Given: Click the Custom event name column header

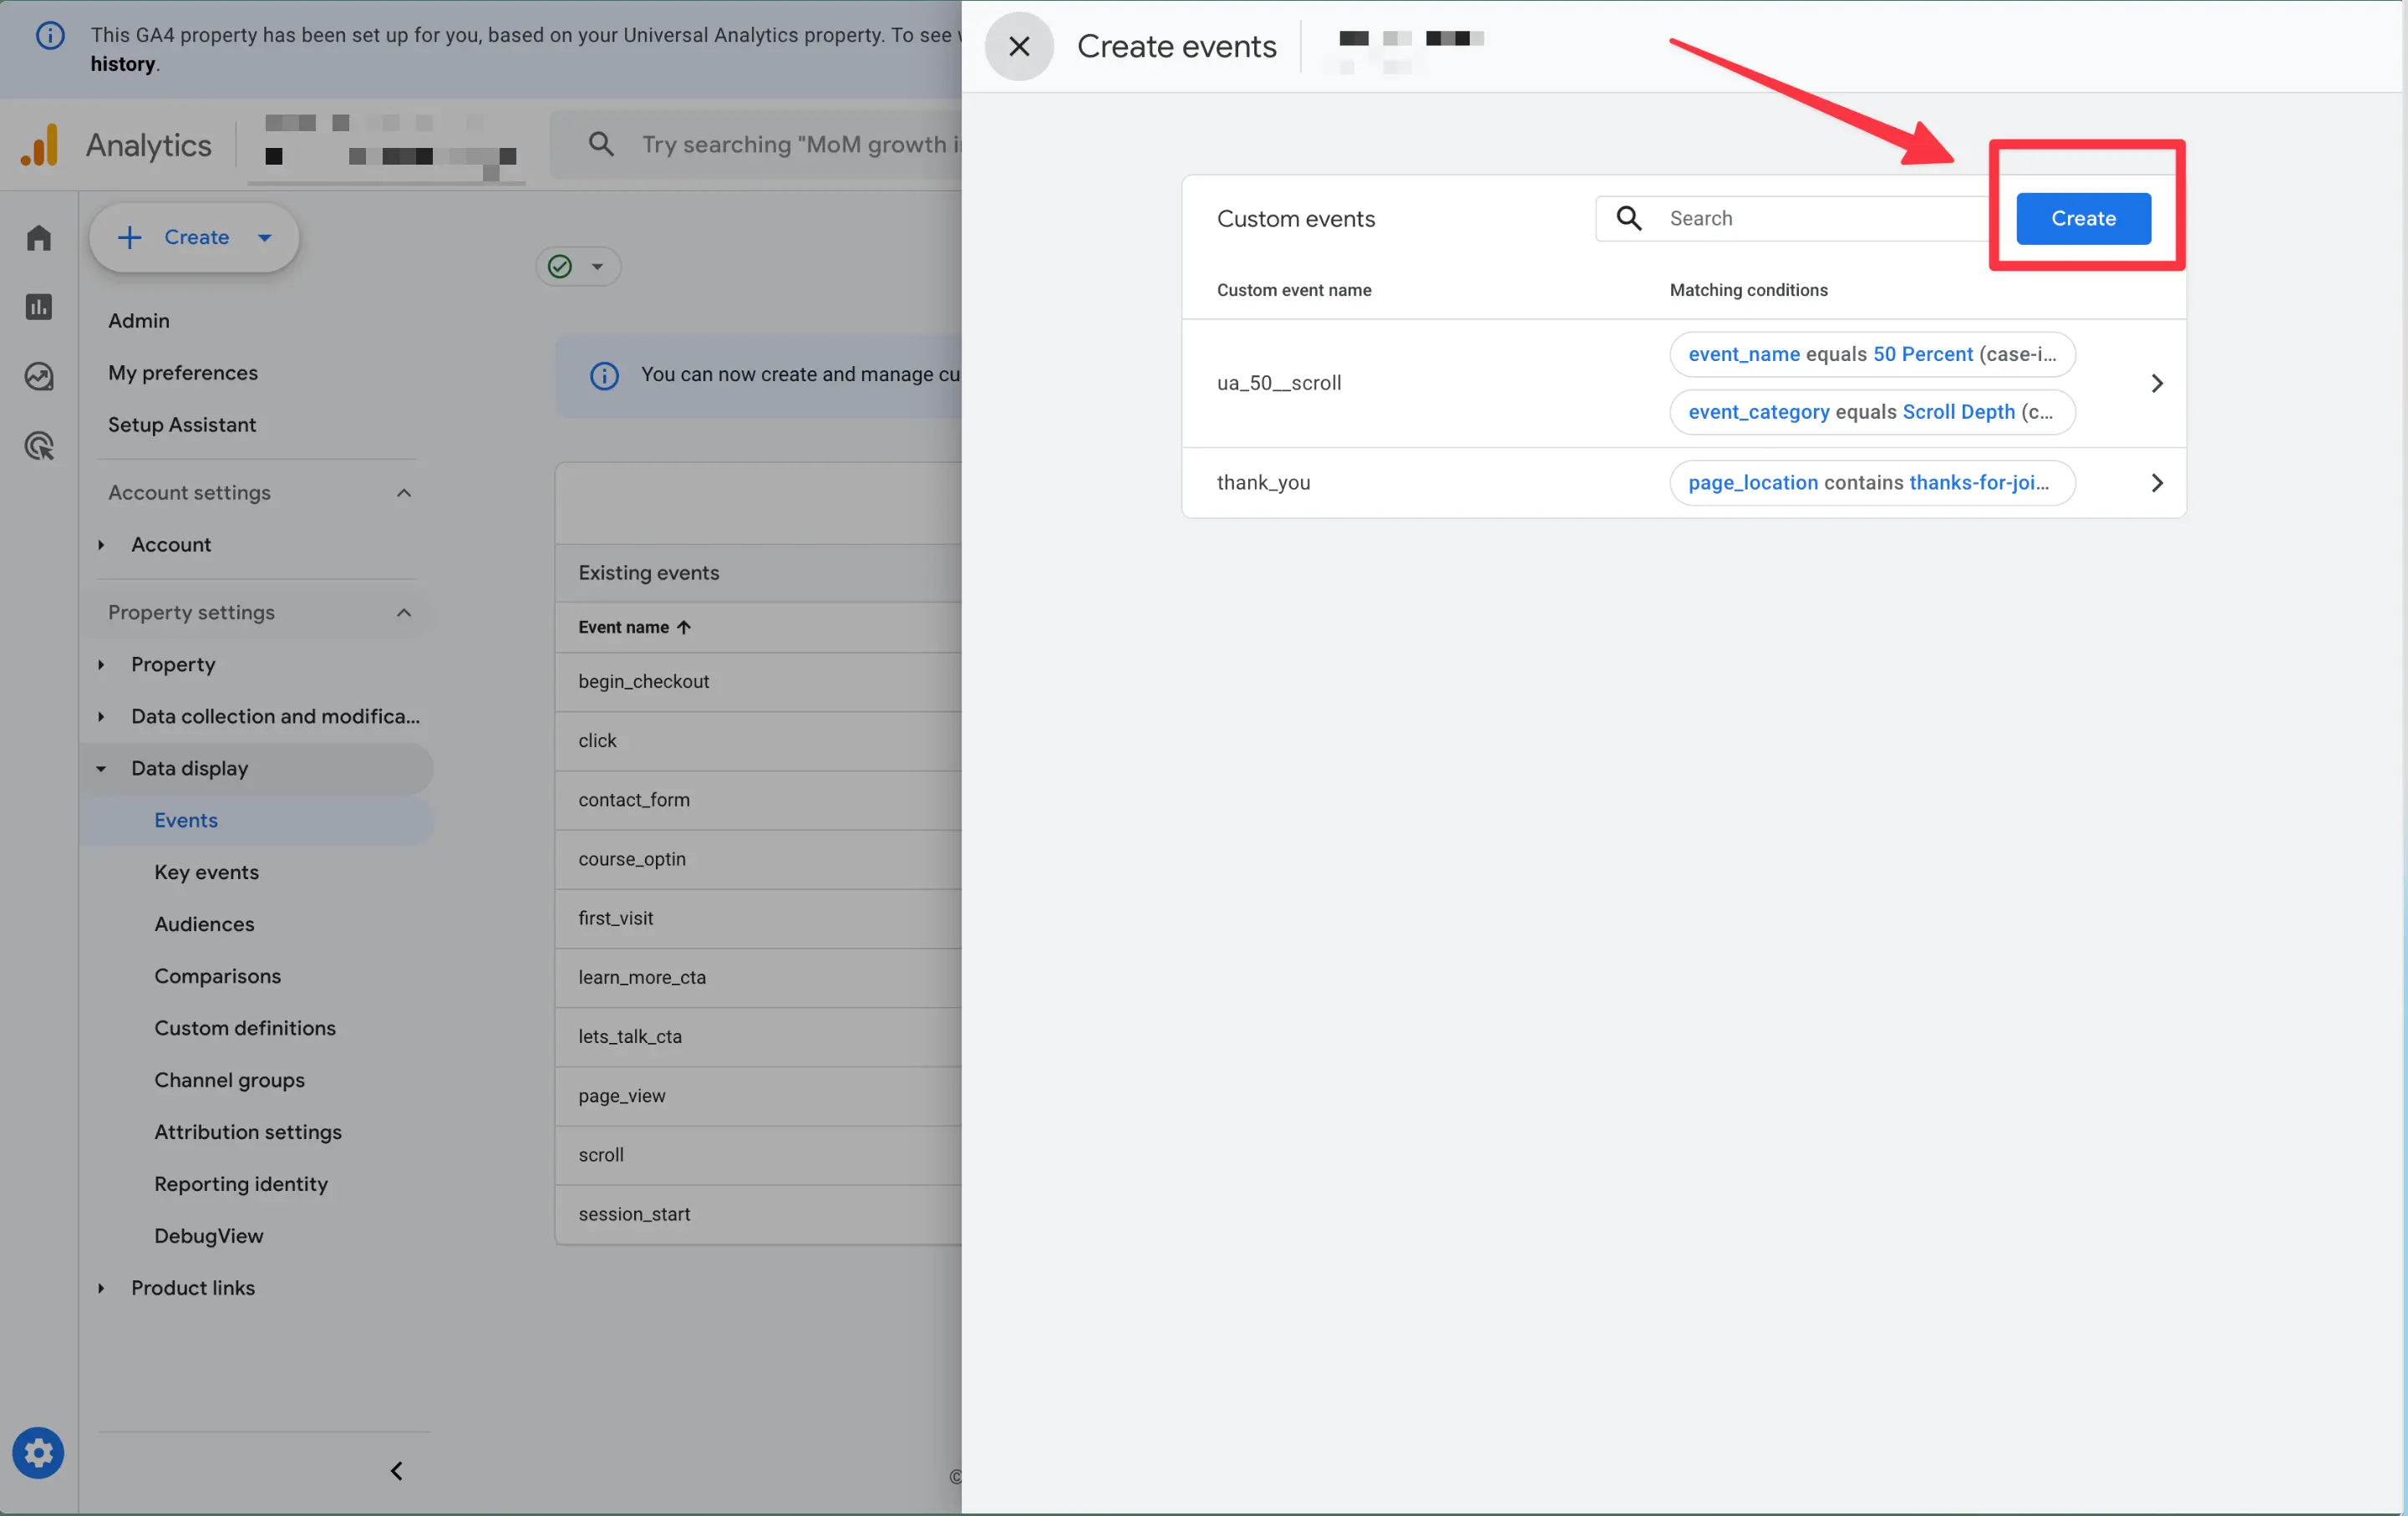Looking at the screenshot, I should [1294, 290].
